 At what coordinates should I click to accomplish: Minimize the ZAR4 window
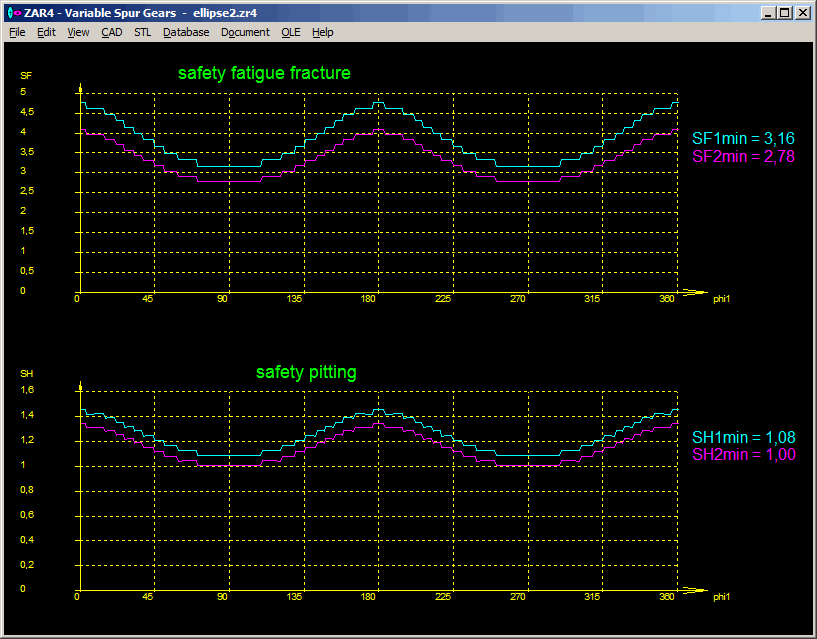click(767, 13)
